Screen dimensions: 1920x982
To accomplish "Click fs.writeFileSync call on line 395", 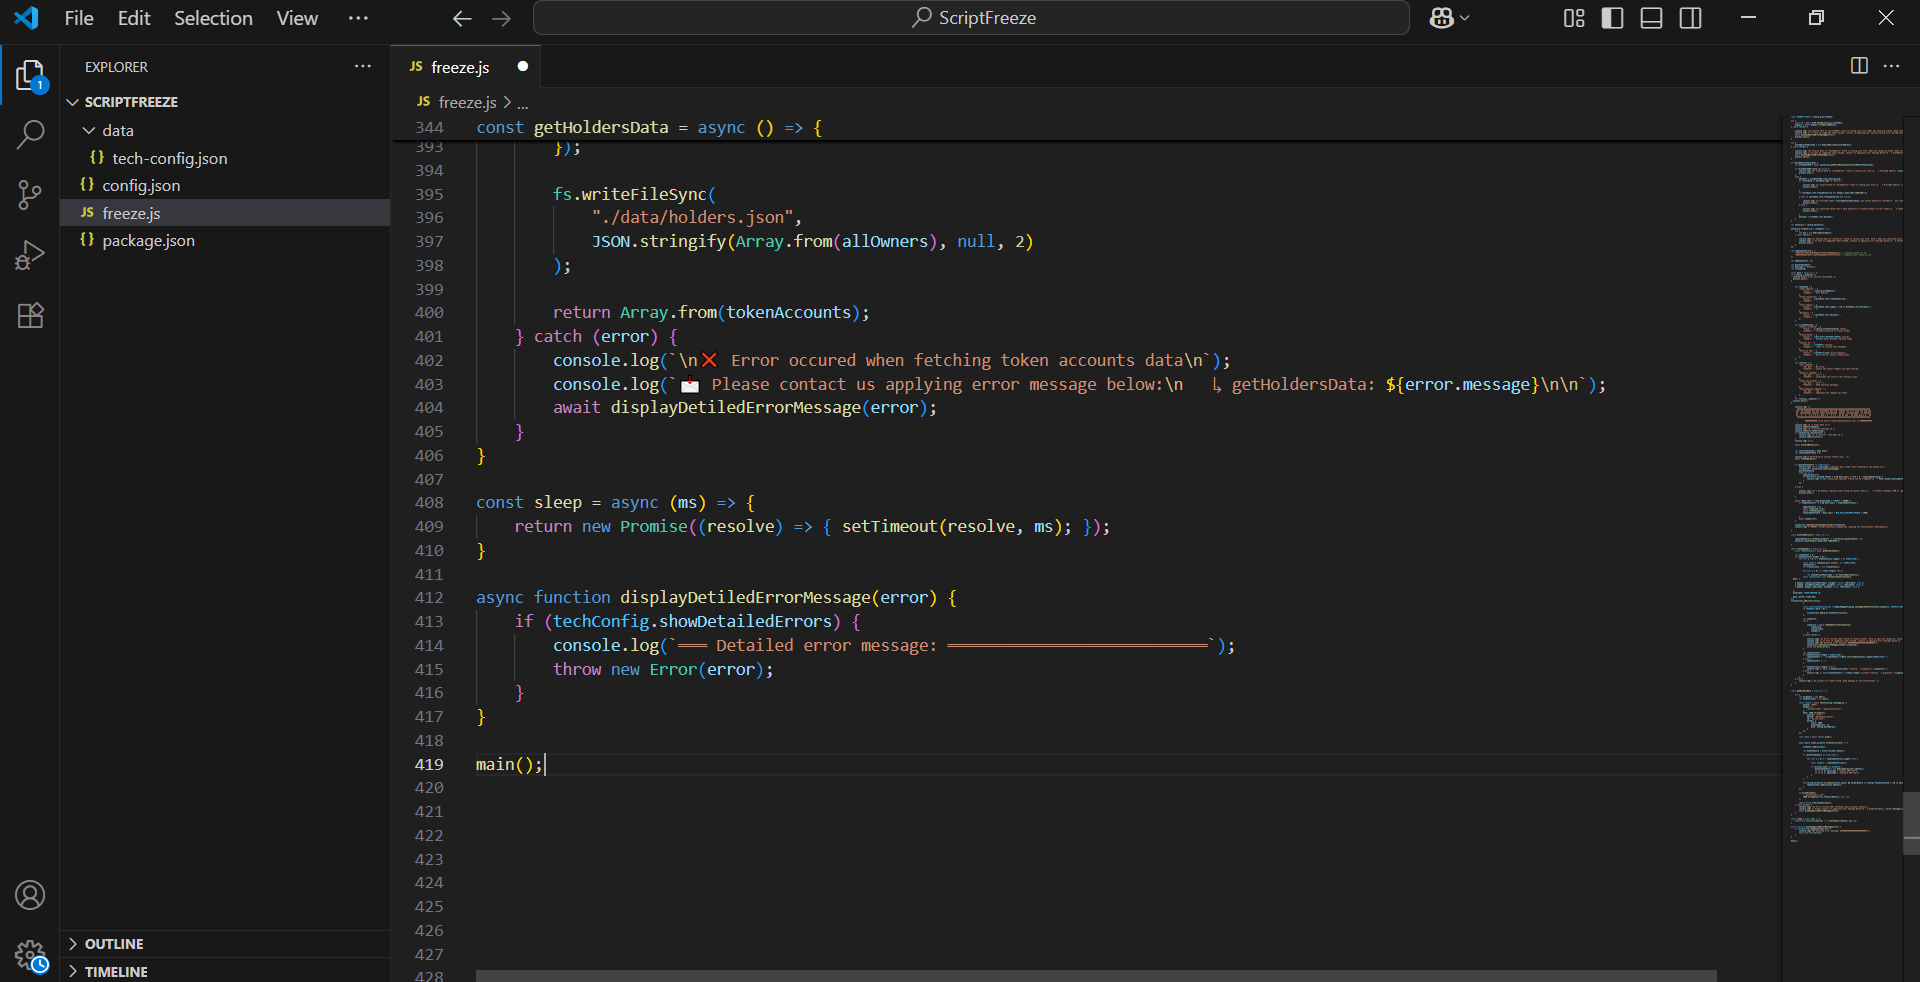I will [634, 194].
